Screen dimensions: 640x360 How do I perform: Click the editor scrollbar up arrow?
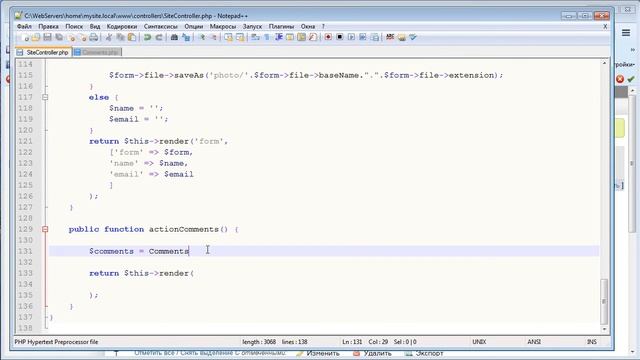point(604,63)
